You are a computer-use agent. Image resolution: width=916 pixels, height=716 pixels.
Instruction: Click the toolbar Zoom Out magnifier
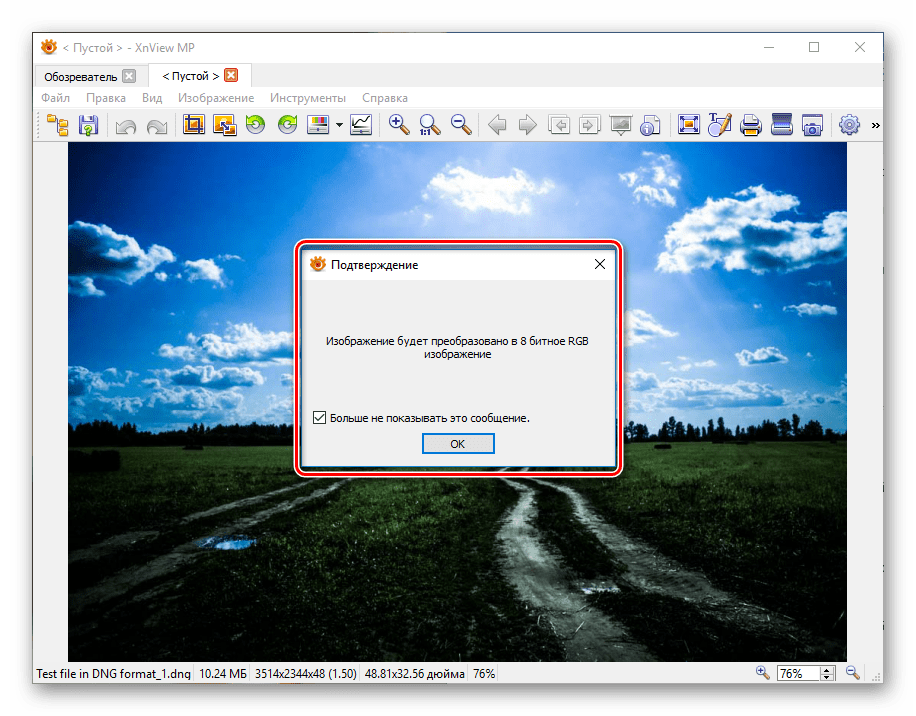click(461, 124)
